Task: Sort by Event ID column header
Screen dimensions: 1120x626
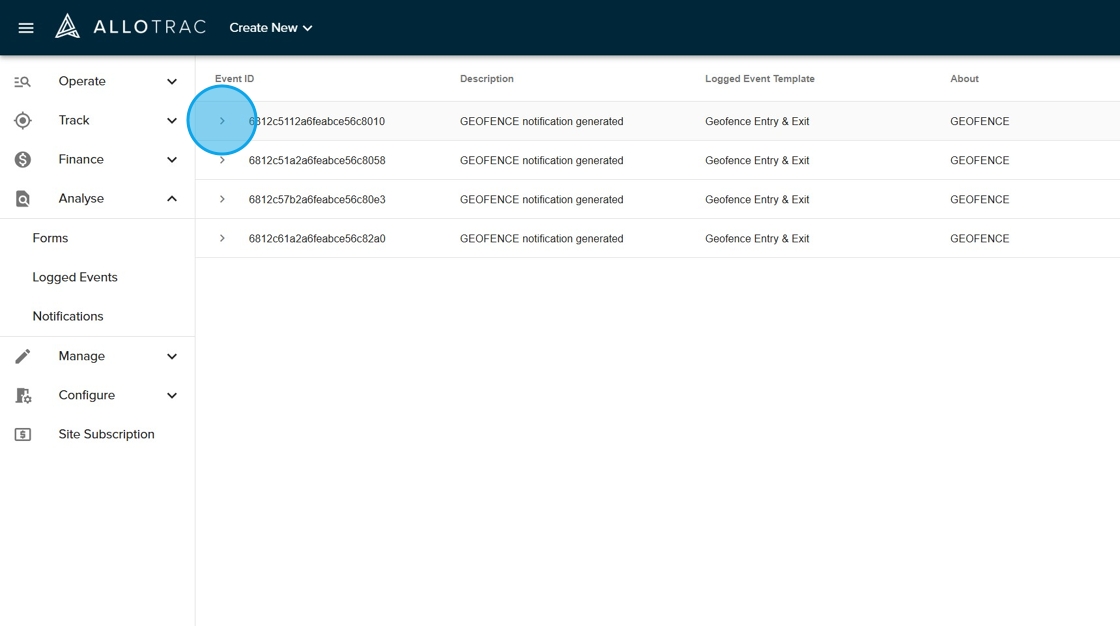Action: pos(235,79)
